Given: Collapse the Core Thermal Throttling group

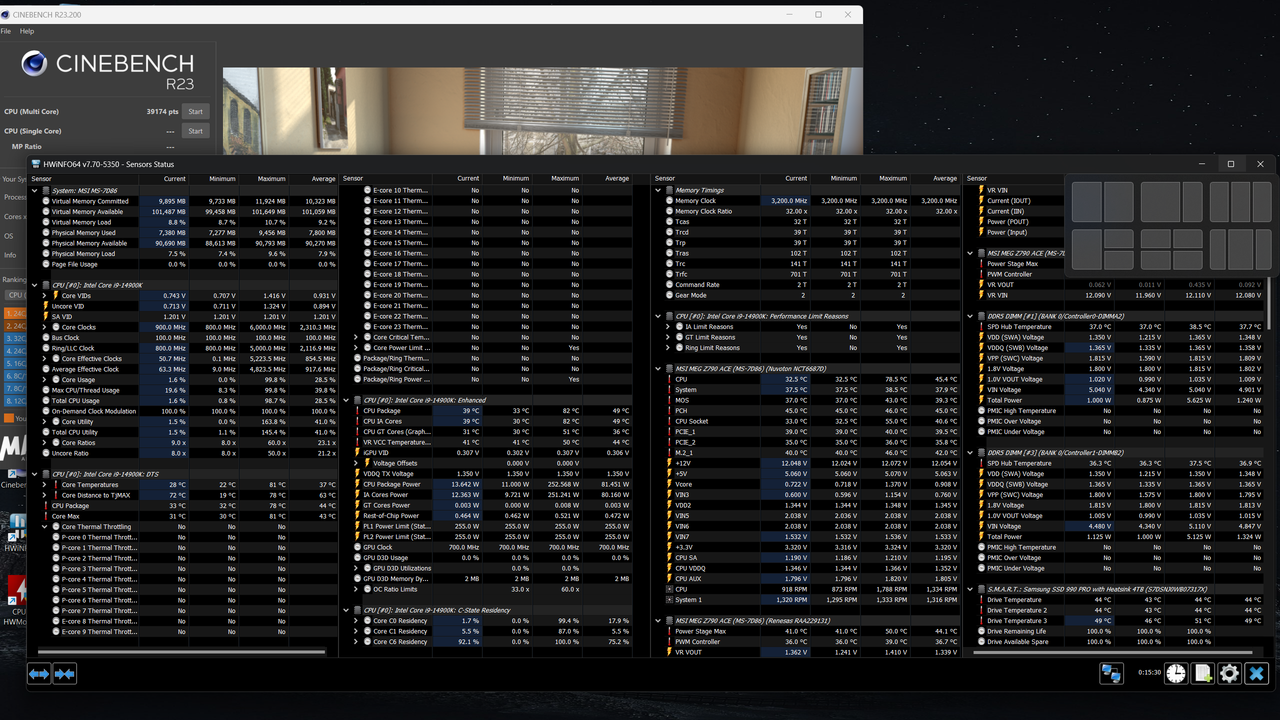Looking at the screenshot, I should [x=44, y=527].
